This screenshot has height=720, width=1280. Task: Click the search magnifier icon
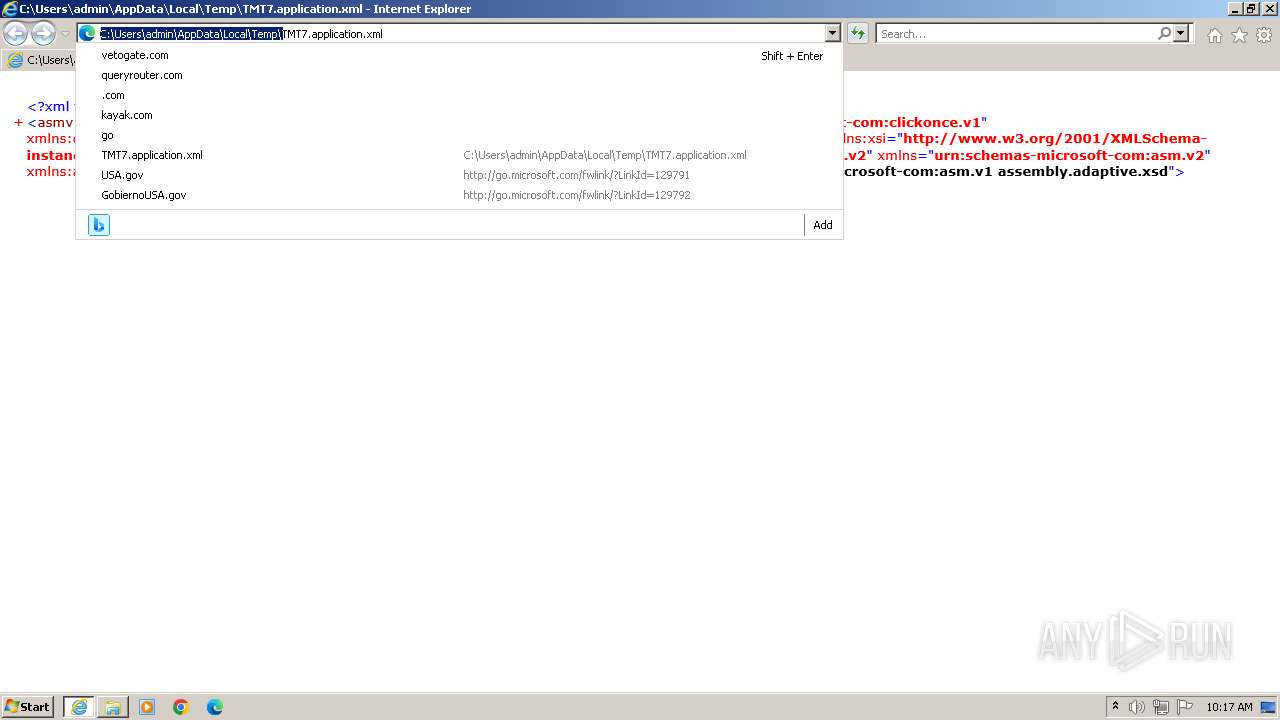1164,34
